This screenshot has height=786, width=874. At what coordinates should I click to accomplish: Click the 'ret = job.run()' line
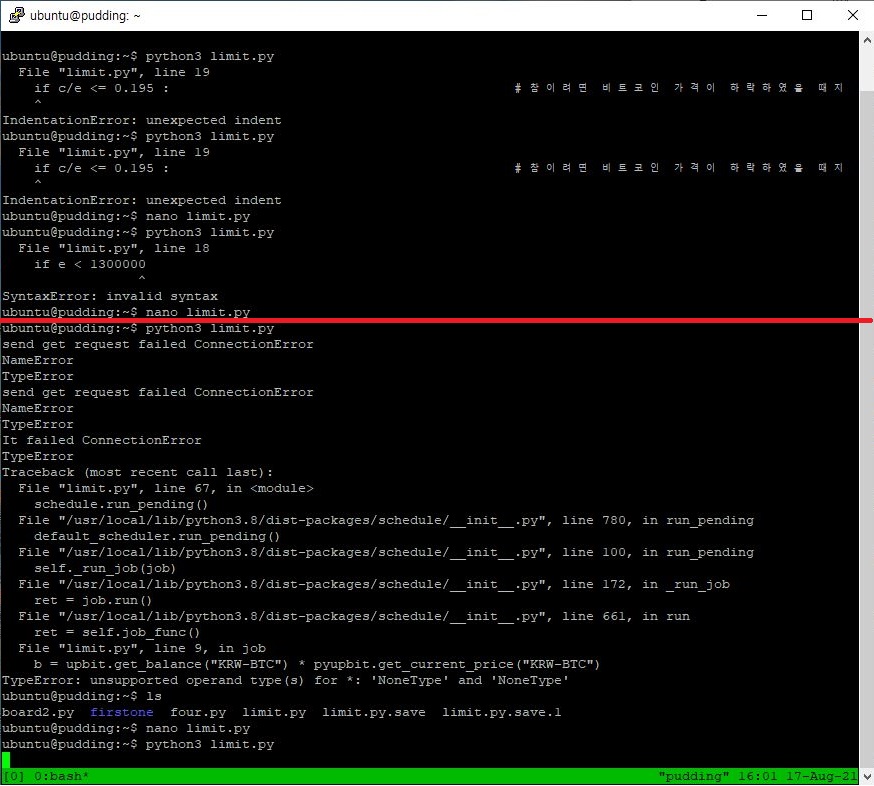(x=93, y=600)
